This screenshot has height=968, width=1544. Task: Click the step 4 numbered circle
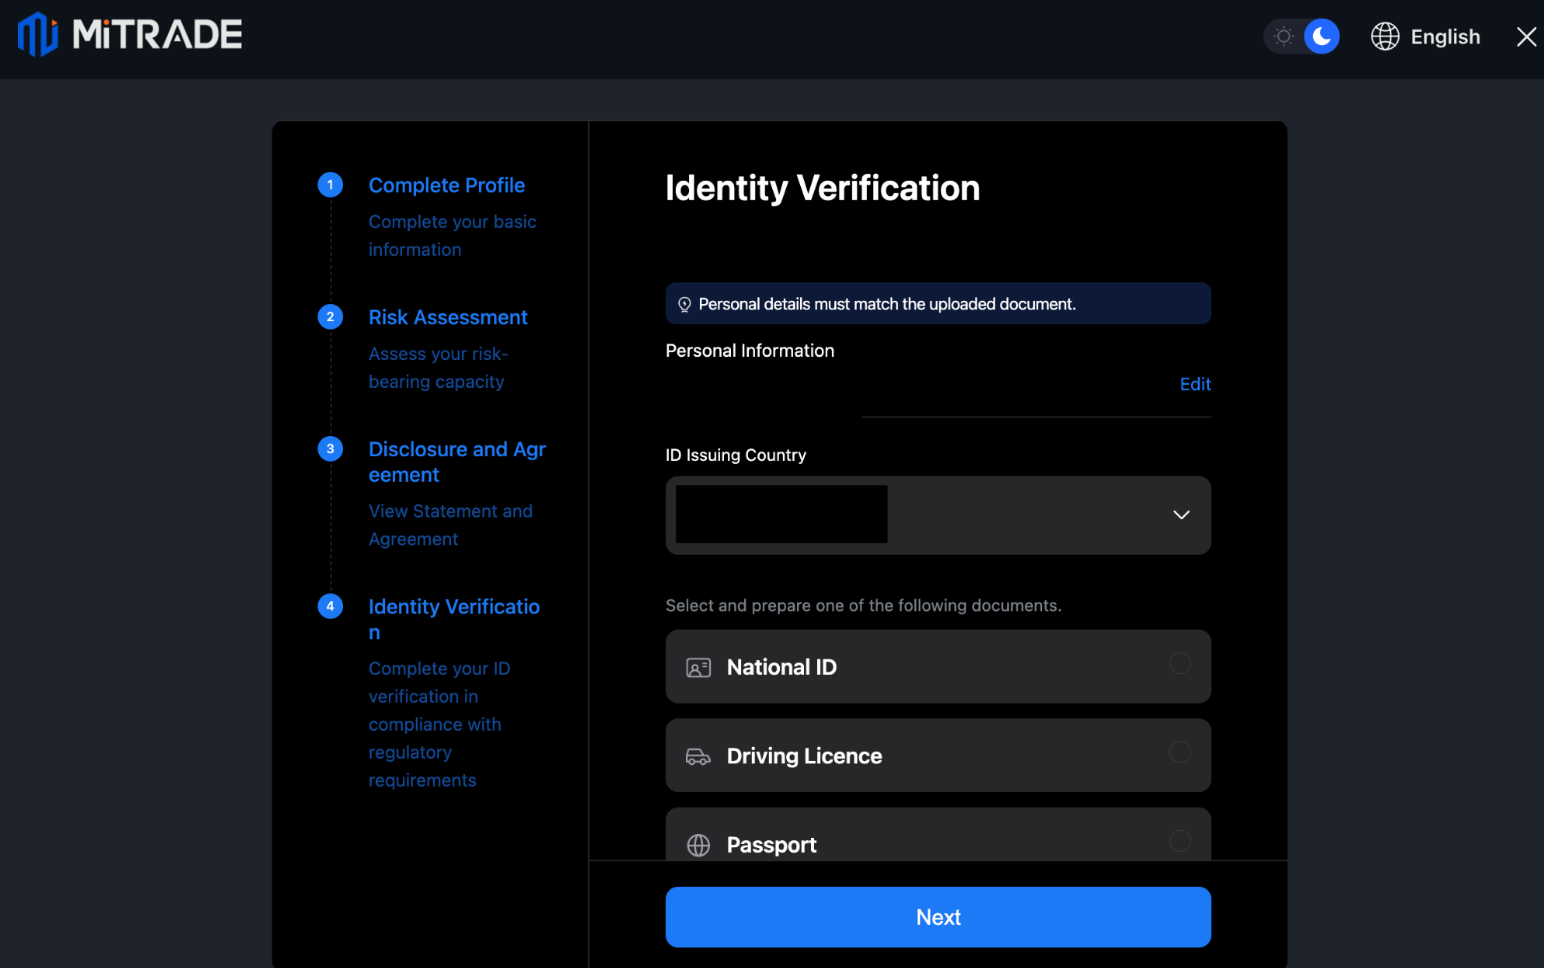pyautogui.click(x=330, y=606)
